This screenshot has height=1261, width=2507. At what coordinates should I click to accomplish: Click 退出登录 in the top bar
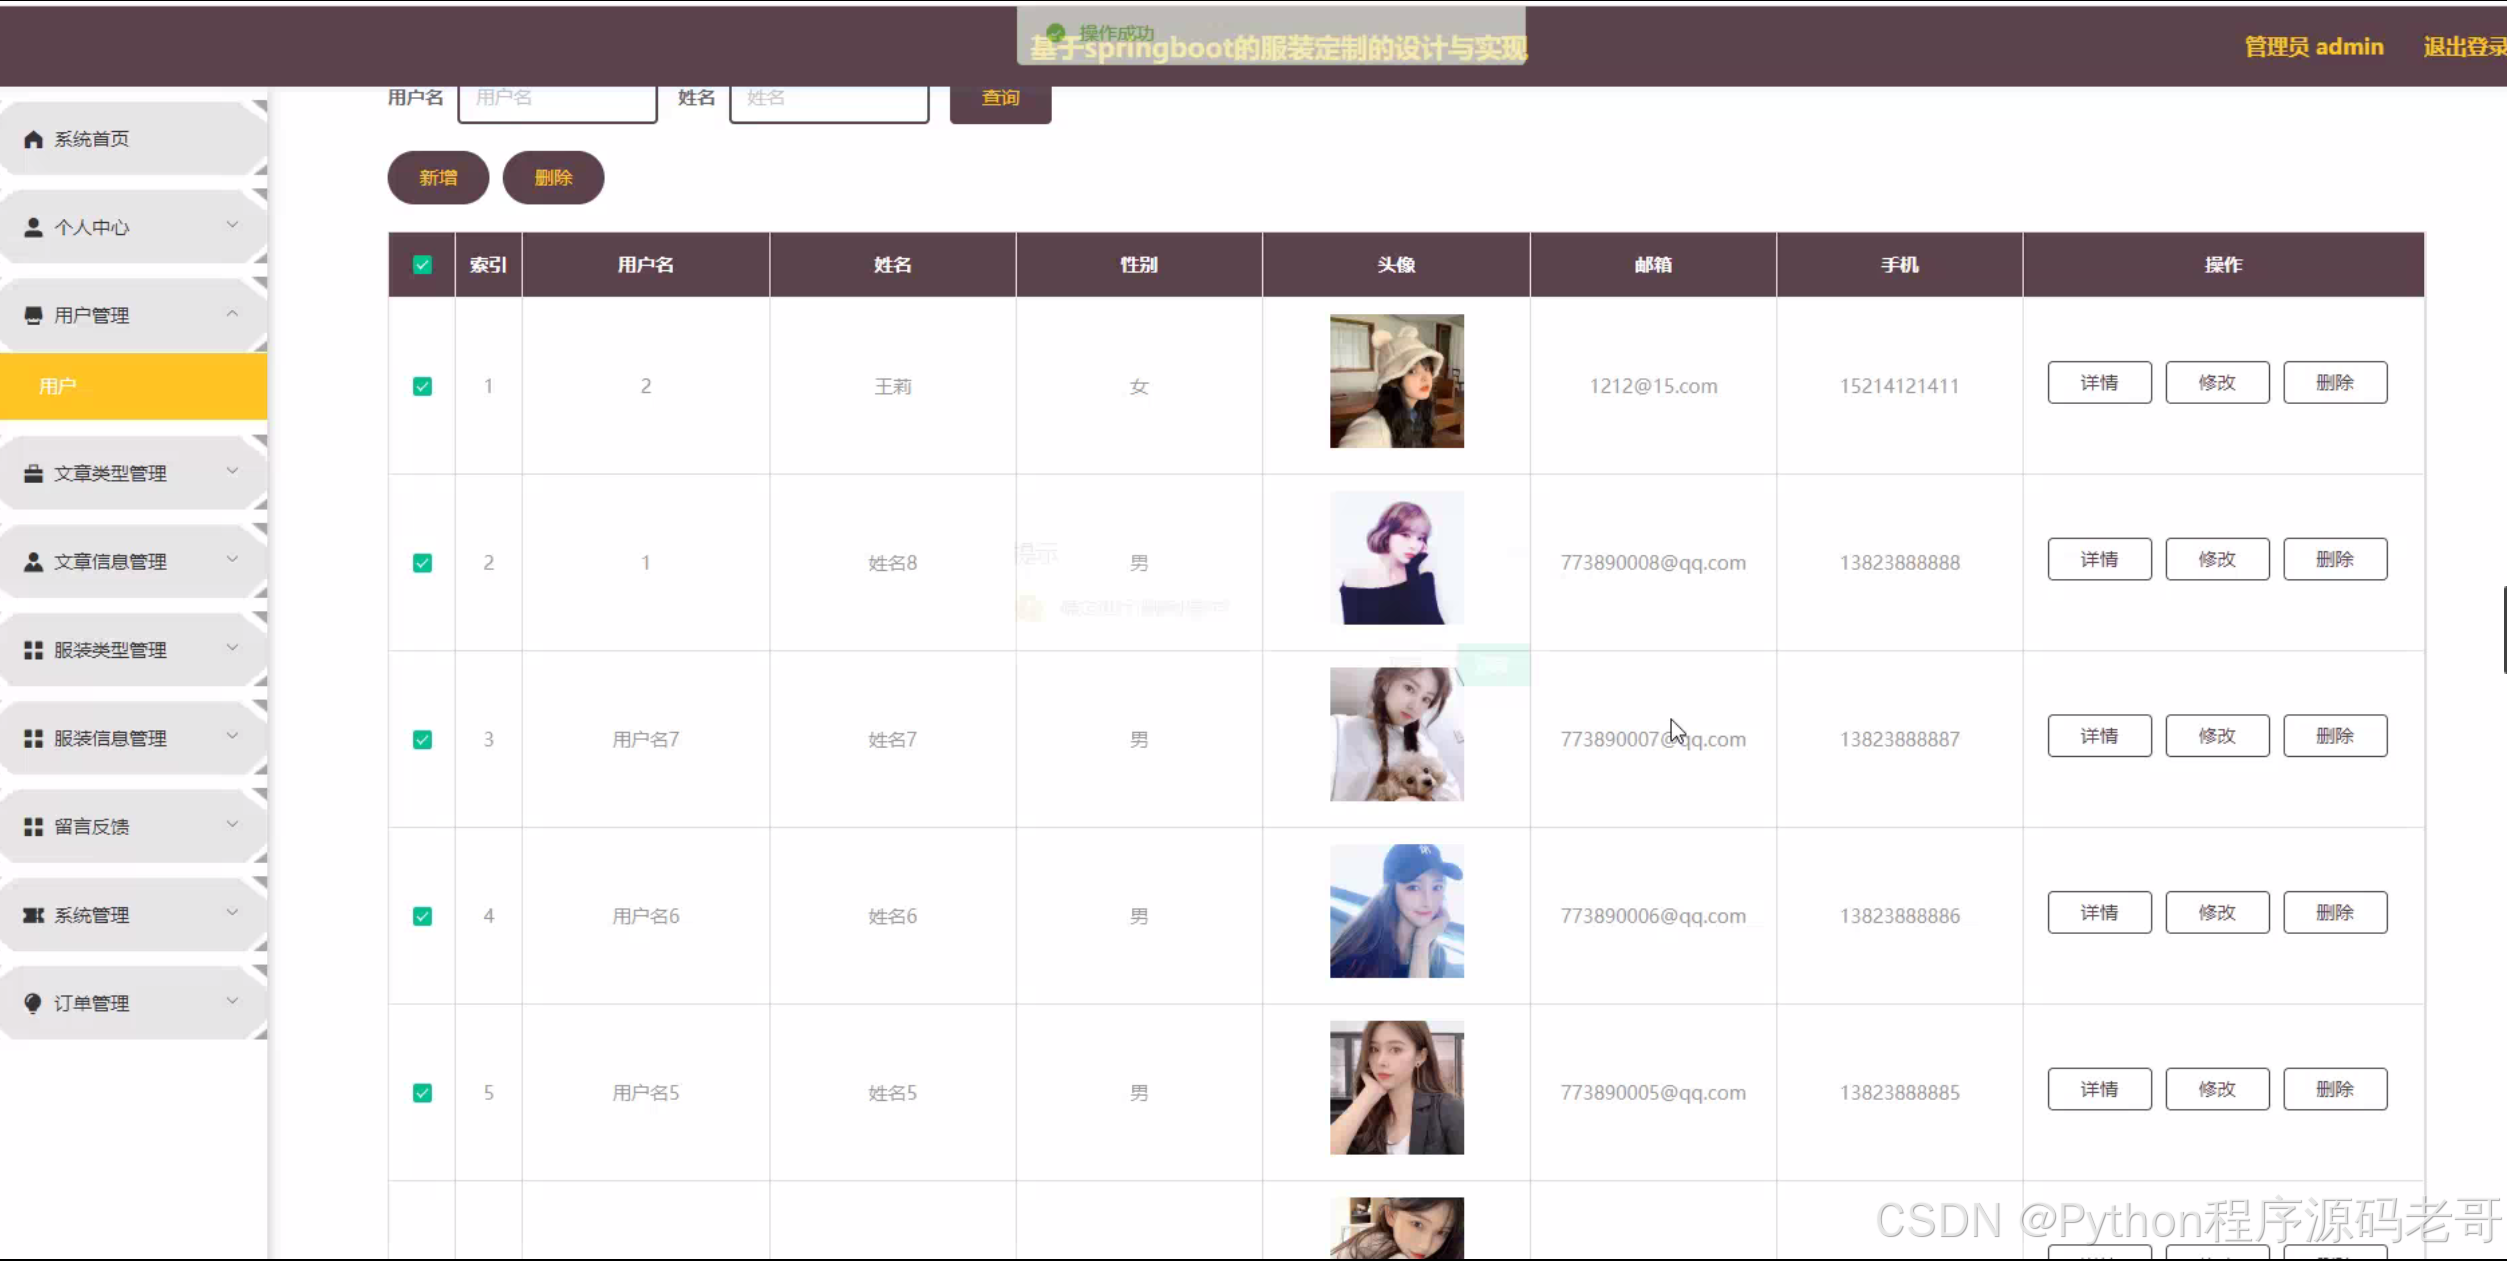pos(2464,47)
